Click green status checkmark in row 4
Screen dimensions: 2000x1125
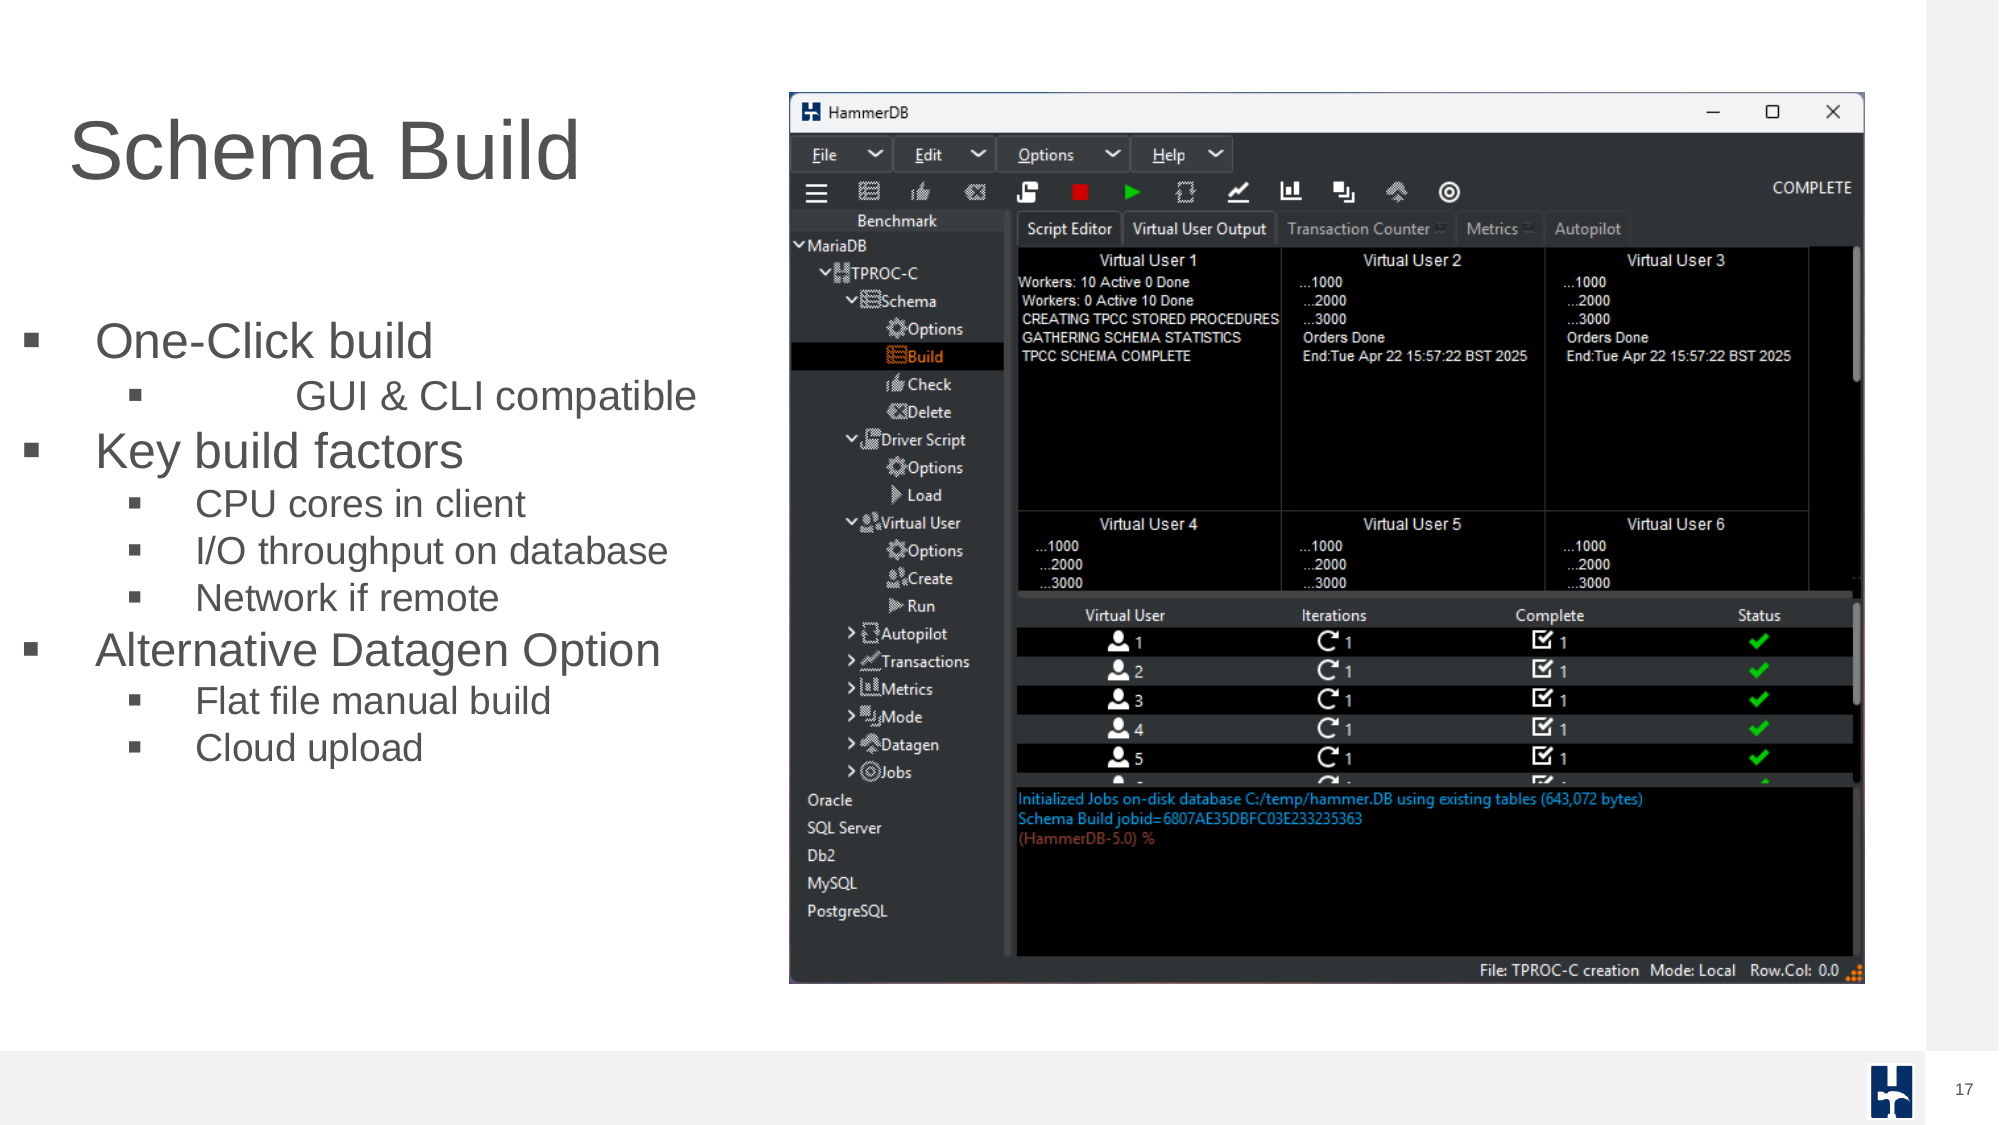point(1759,728)
